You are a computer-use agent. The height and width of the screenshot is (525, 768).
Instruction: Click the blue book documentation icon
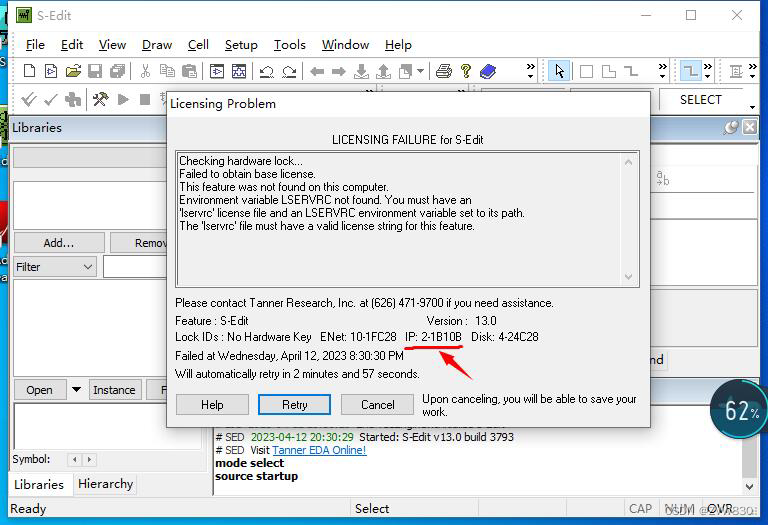(x=488, y=72)
